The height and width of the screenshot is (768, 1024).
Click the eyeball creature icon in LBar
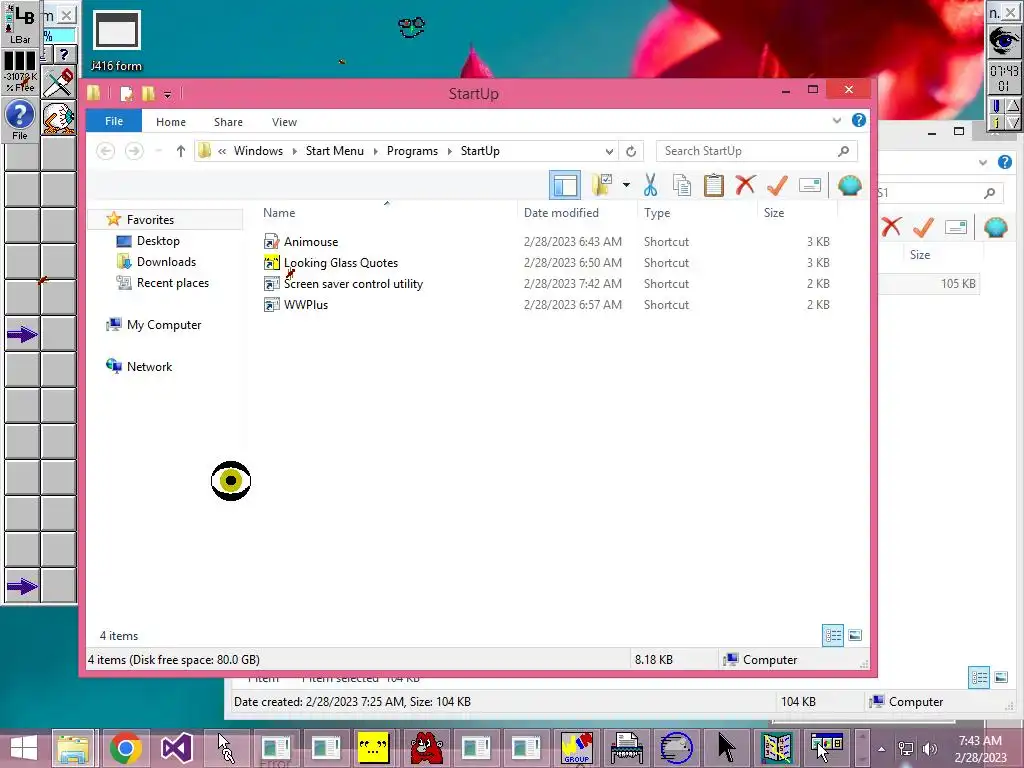[x=59, y=118]
